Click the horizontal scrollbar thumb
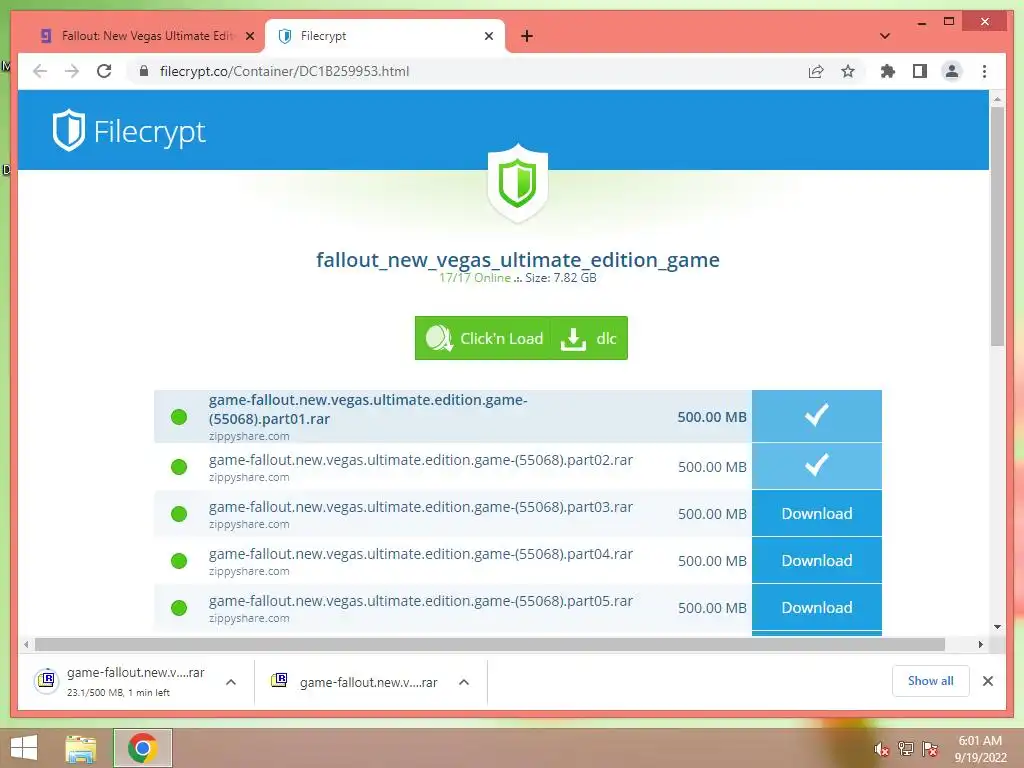1024x768 pixels. 490,645
